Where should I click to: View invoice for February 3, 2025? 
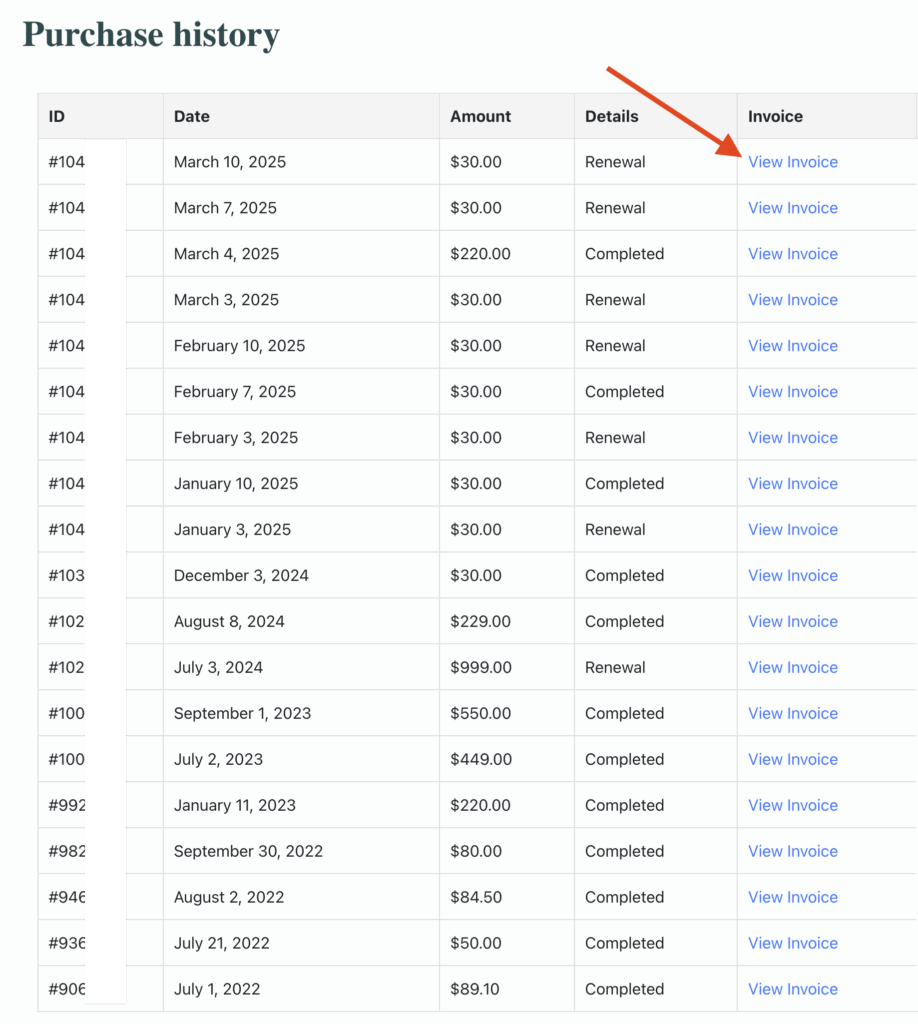pos(792,438)
